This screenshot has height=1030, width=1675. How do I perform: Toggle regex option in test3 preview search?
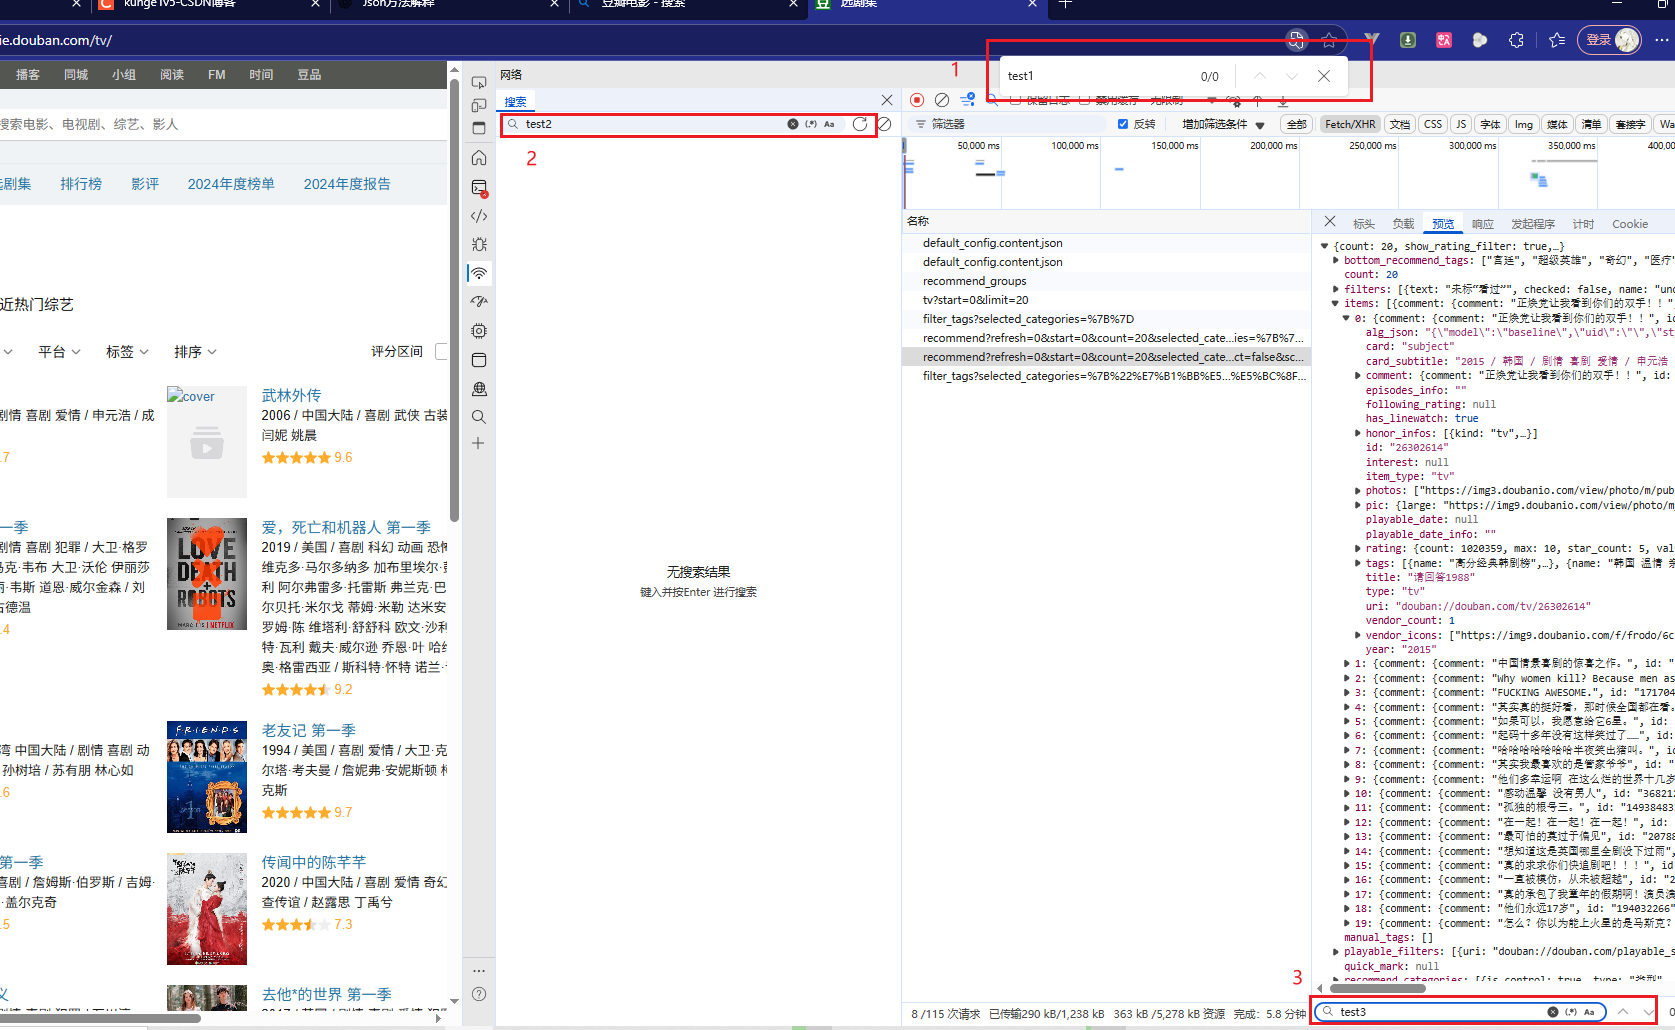1571,1012
